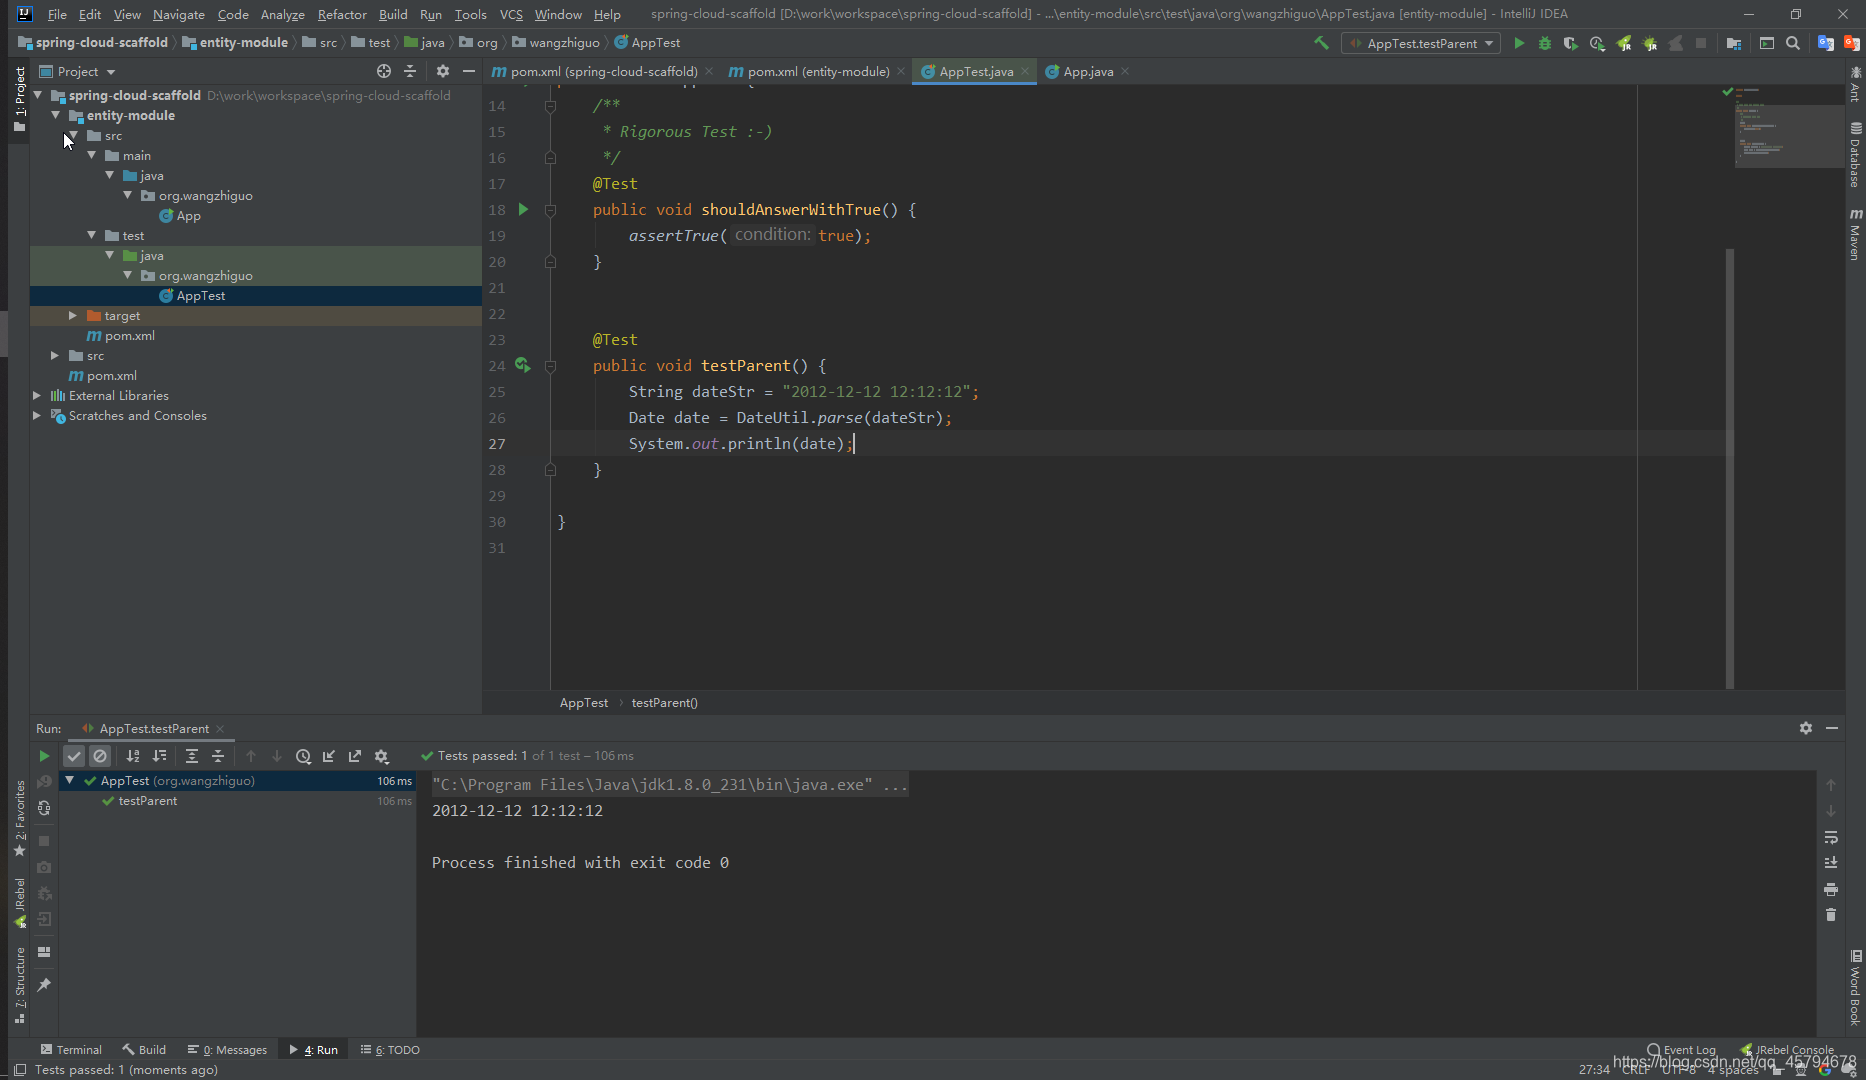Clear console output with the trash icon
Viewport: 1867px width, 1081px height.
[1831, 915]
